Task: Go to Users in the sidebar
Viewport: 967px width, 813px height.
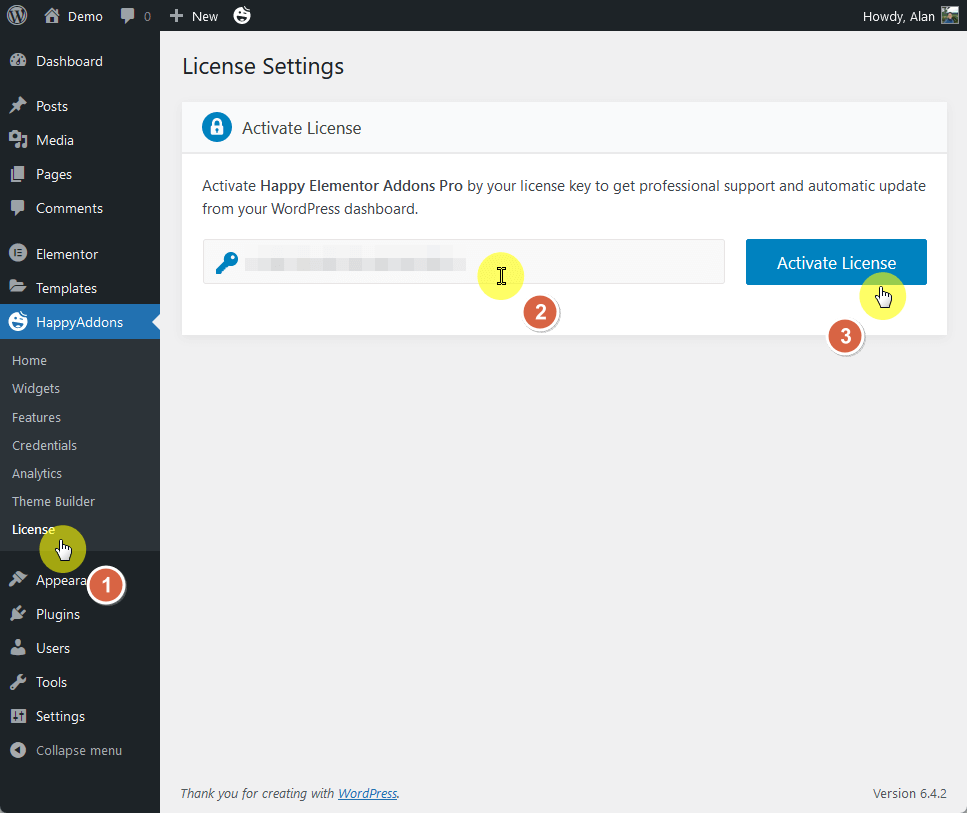Action: click(x=52, y=648)
